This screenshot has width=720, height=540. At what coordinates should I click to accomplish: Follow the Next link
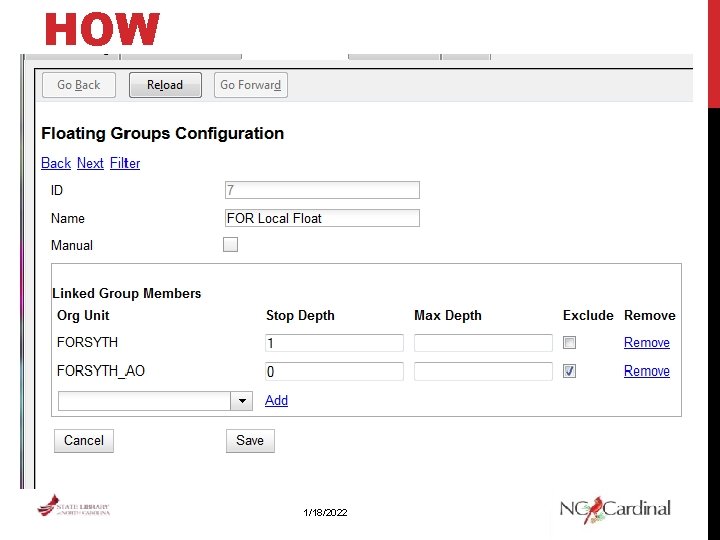[90, 163]
